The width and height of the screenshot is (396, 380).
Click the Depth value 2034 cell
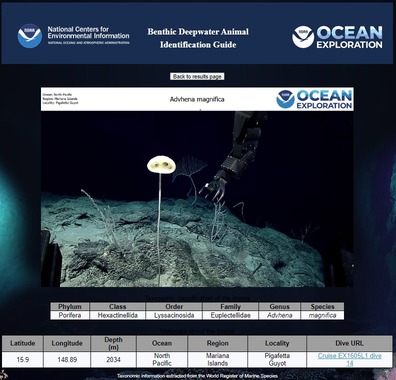113,360
